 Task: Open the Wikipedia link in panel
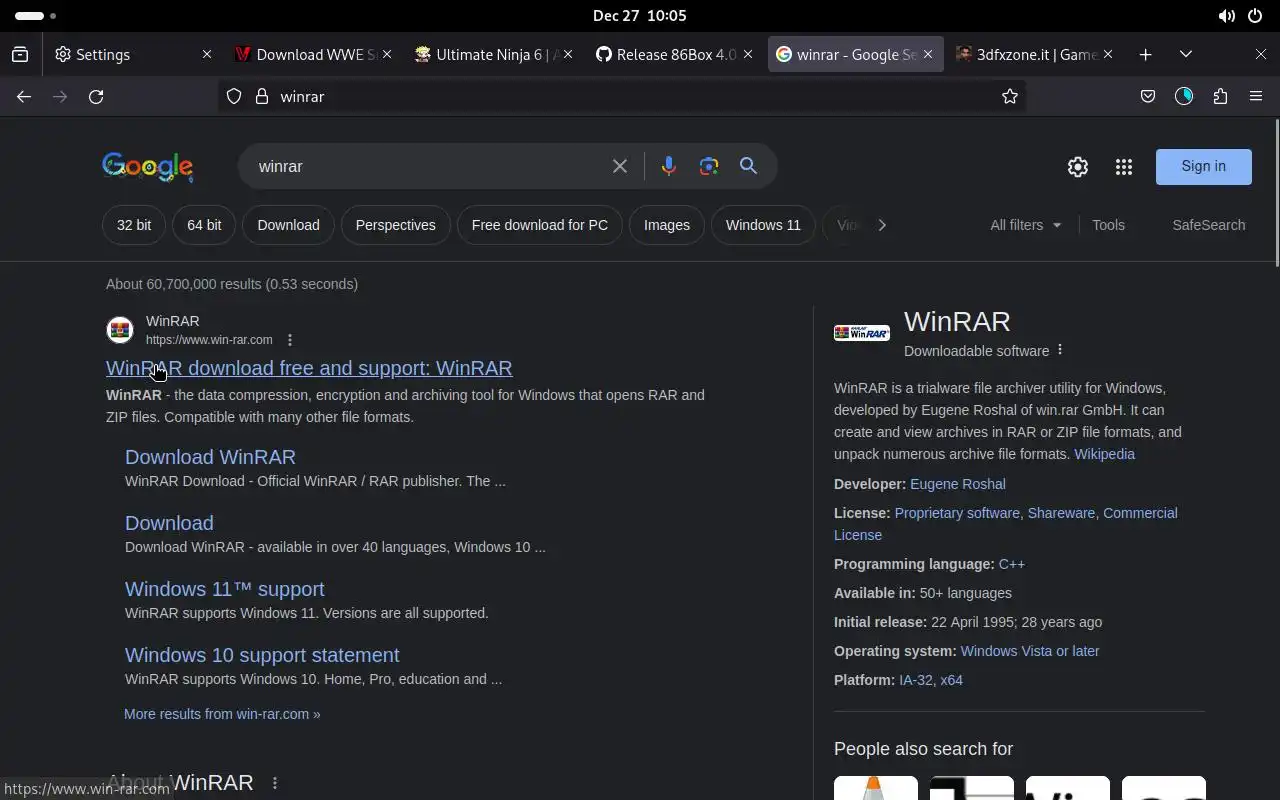pyautogui.click(x=1104, y=454)
